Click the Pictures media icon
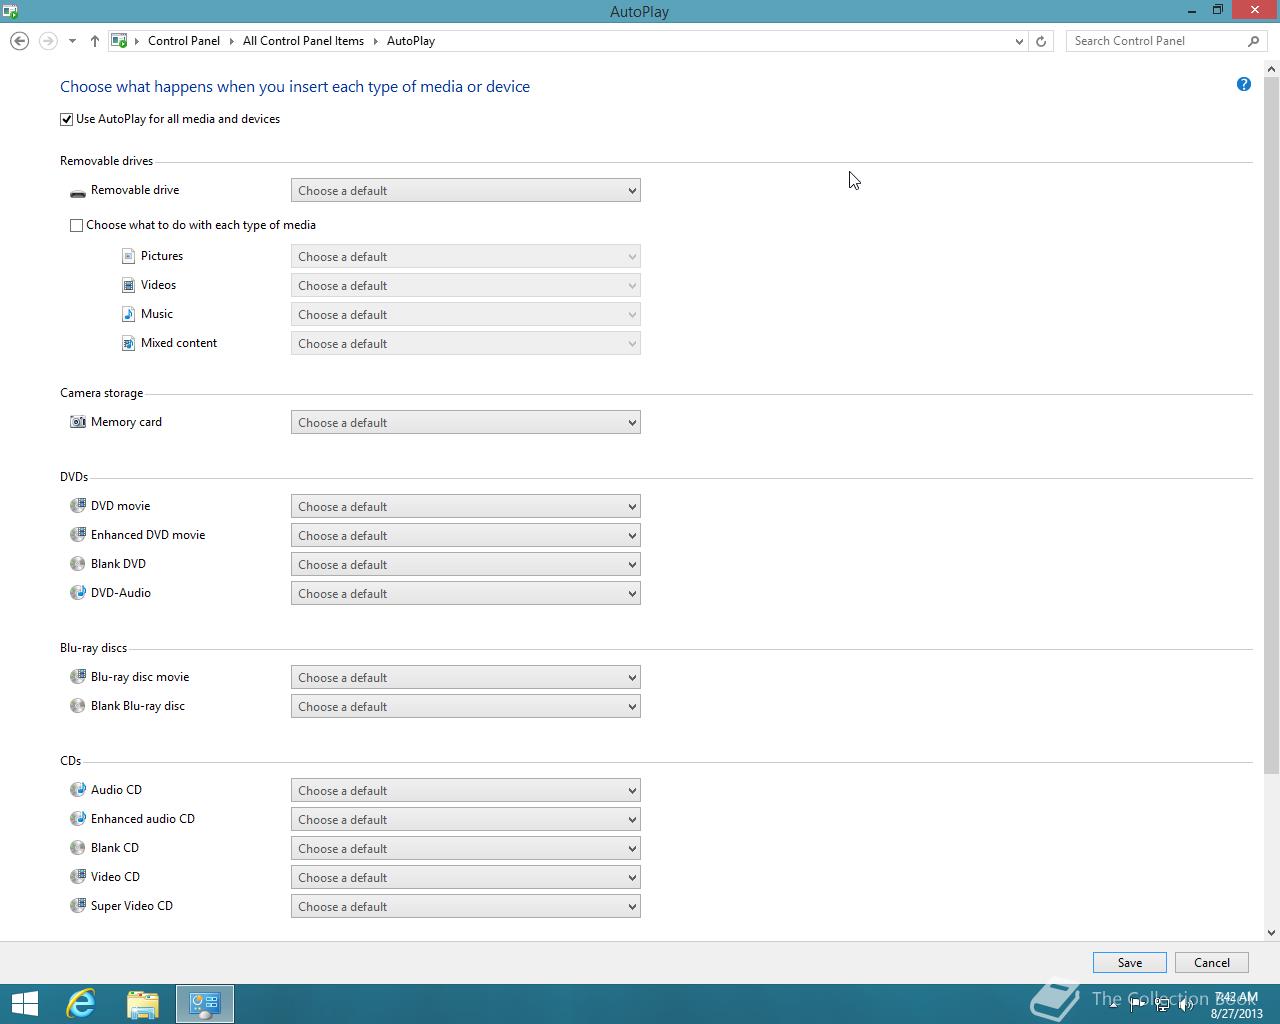This screenshot has height=1024, width=1280. point(128,256)
